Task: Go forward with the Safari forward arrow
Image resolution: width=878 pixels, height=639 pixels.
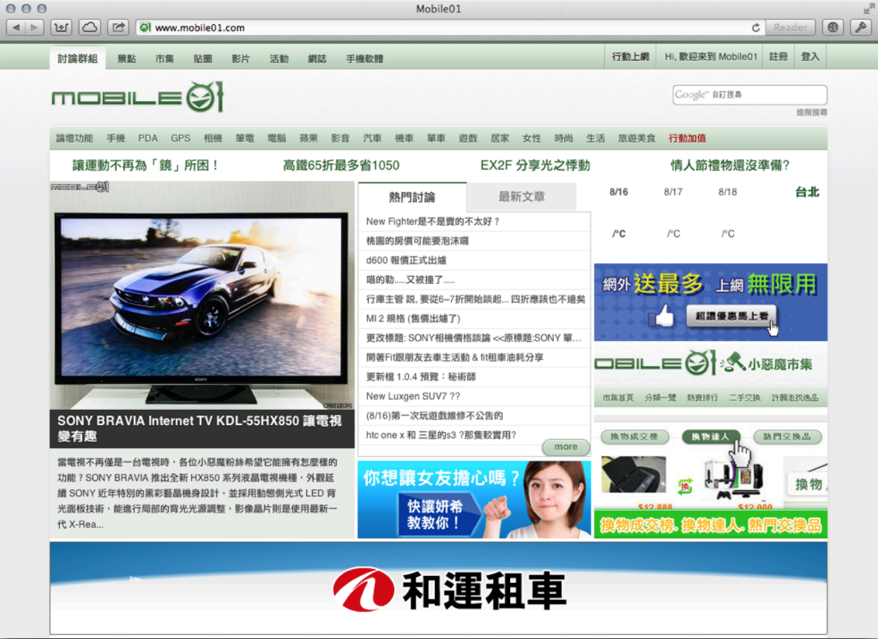Action: 35,27
